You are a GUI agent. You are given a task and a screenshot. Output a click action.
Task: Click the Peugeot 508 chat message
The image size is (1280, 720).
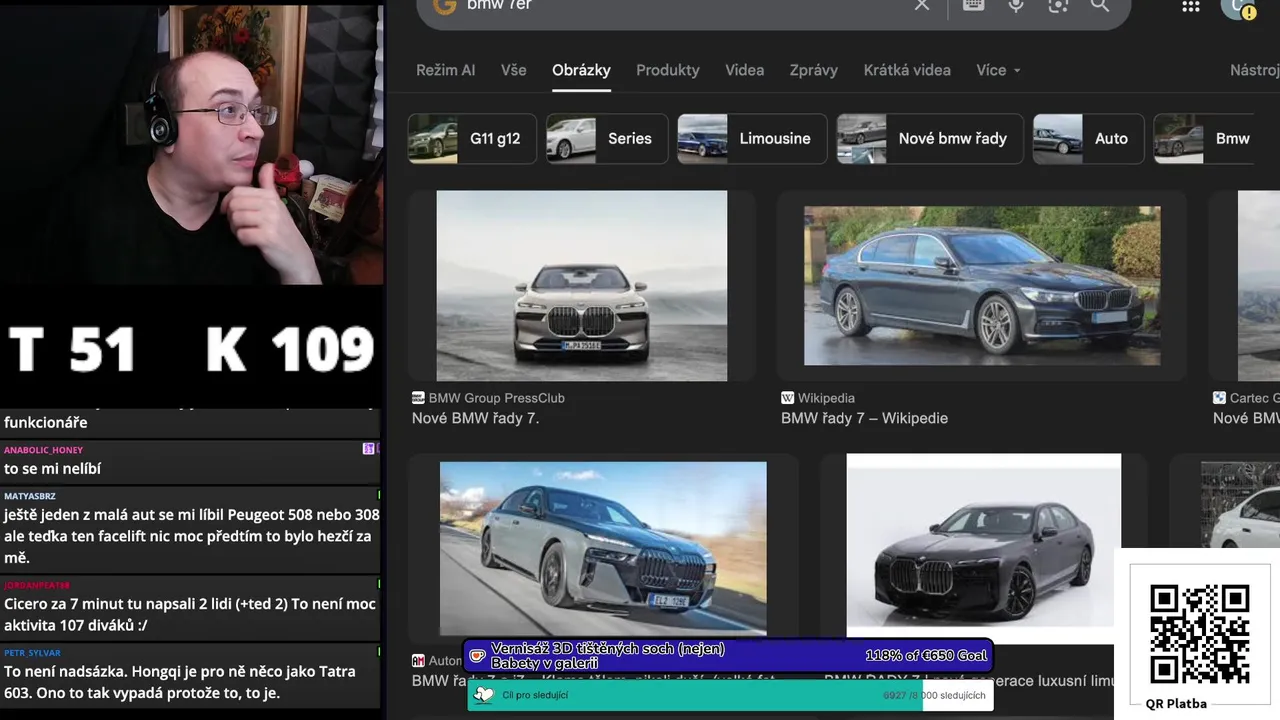(190, 536)
